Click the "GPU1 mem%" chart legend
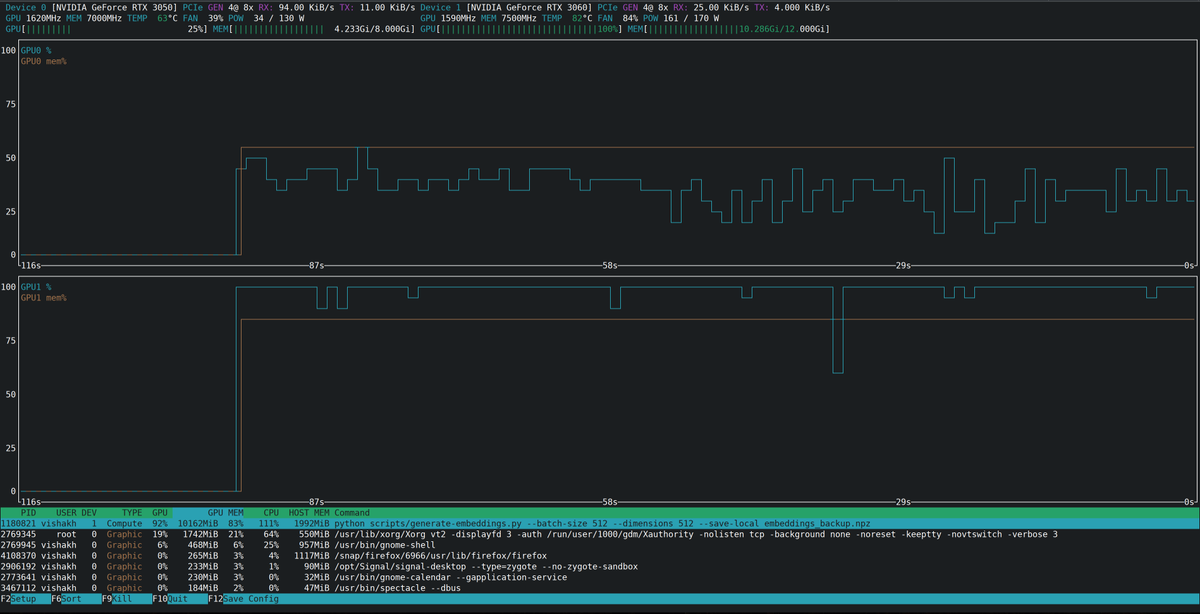Image resolution: width=1200 pixels, height=614 pixels. [x=44, y=298]
